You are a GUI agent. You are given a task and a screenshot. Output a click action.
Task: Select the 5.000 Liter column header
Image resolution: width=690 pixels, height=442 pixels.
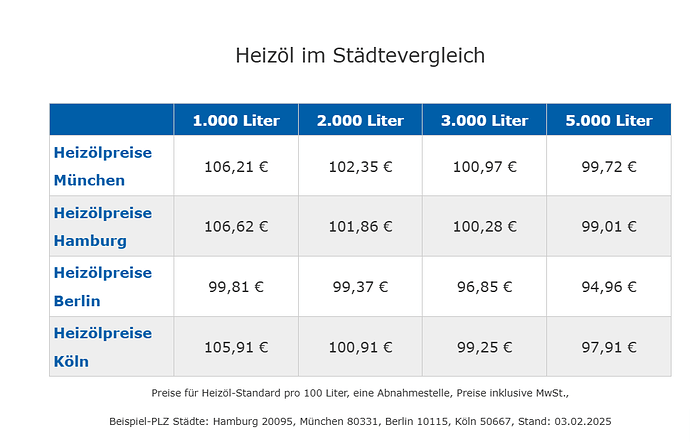click(609, 120)
